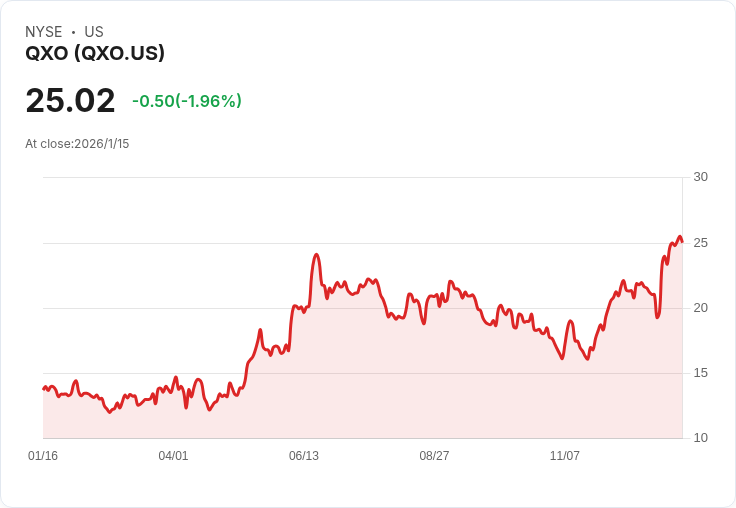Click the 20 price axis label

[x=700, y=308]
